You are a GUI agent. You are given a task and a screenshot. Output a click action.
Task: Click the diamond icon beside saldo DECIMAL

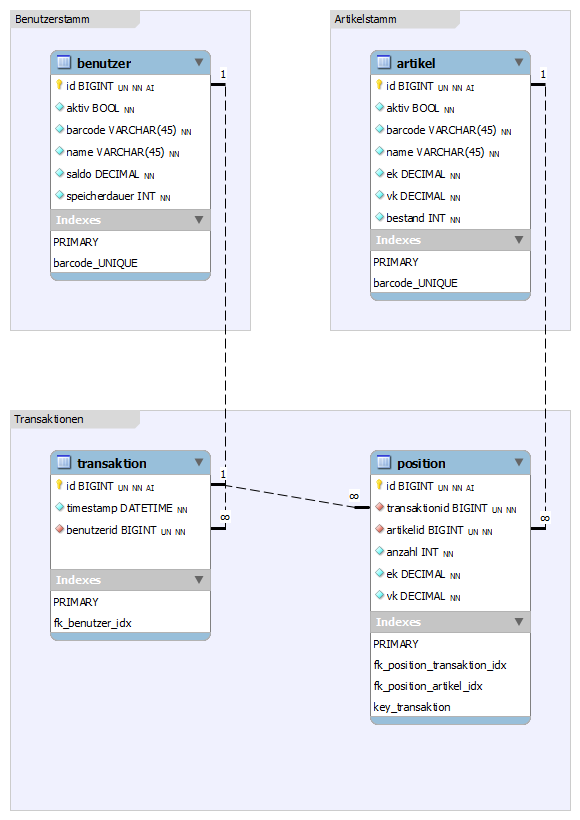[60, 173]
